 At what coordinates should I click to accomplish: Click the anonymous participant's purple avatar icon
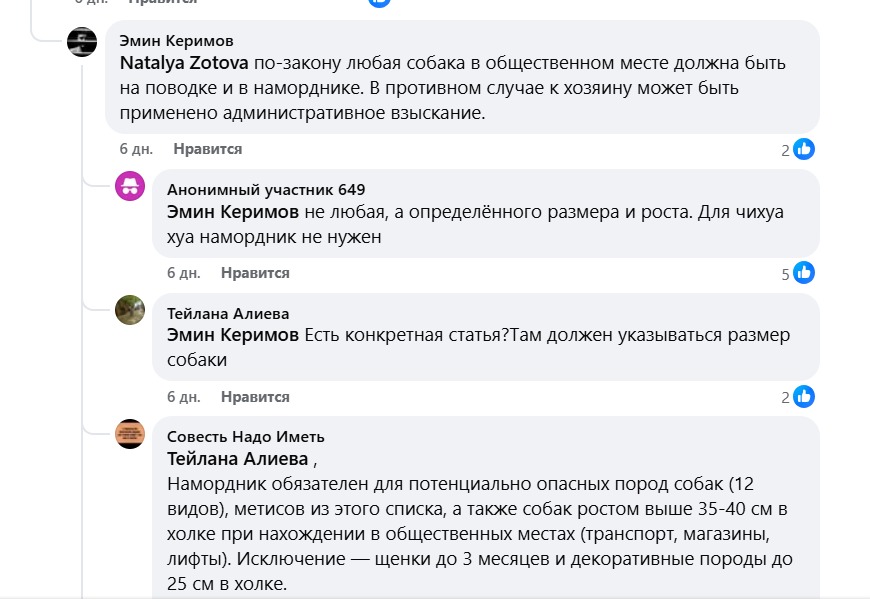pos(130,186)
